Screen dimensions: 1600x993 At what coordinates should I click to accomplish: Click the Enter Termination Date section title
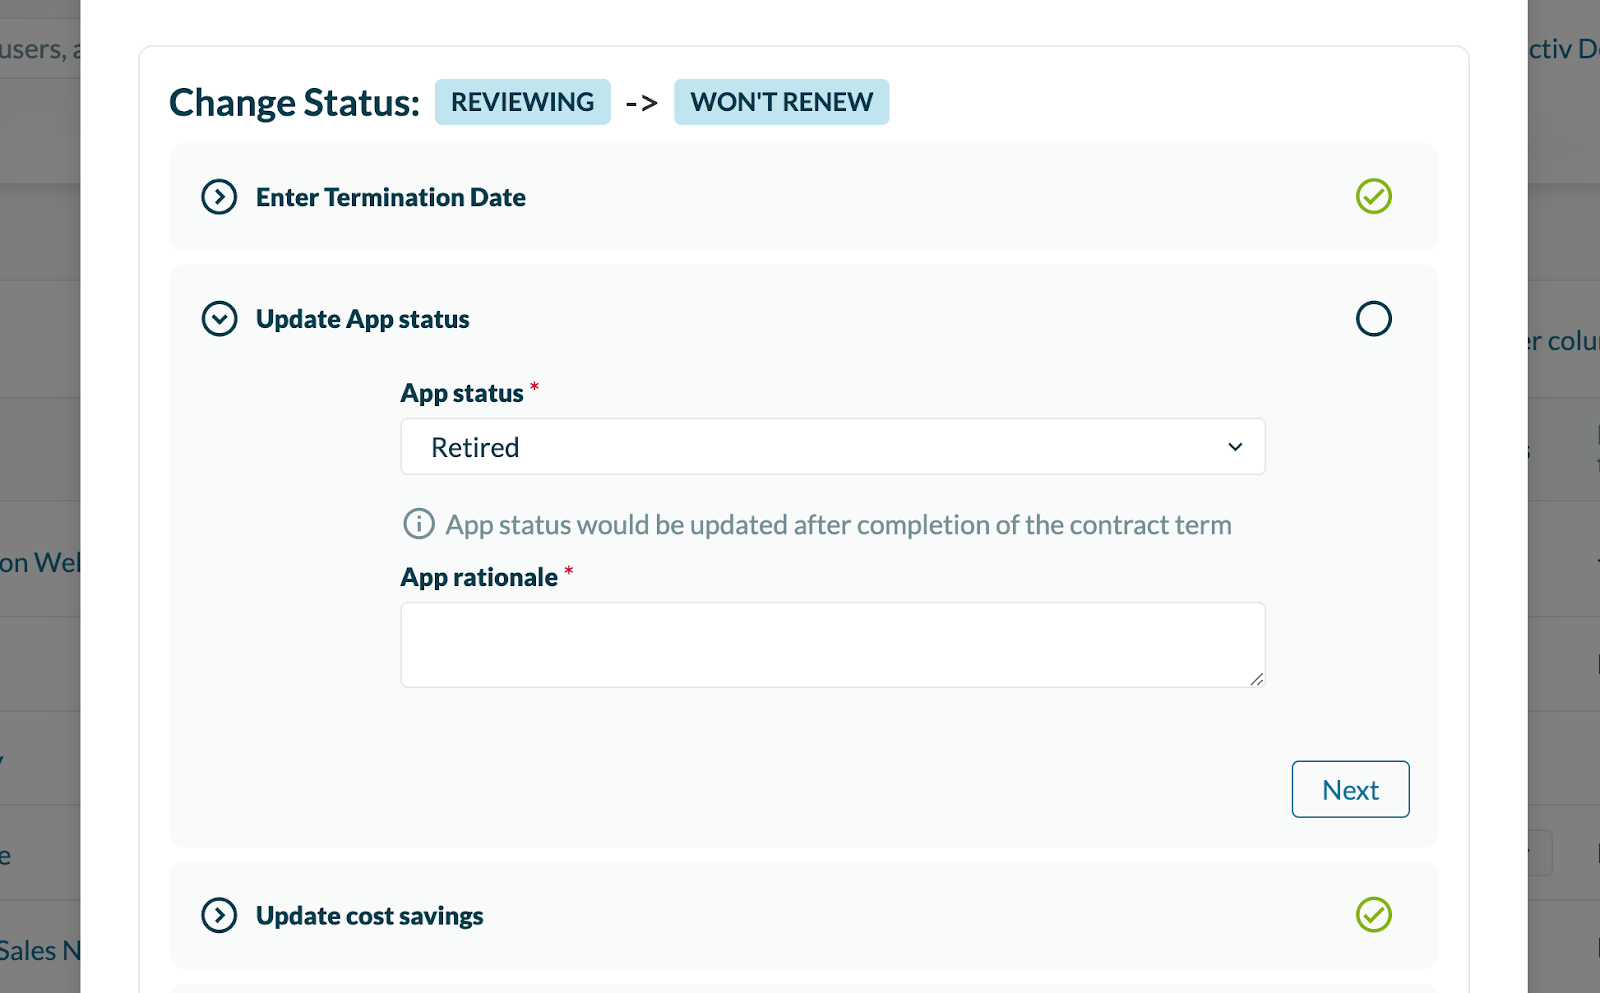pos(390,198)
